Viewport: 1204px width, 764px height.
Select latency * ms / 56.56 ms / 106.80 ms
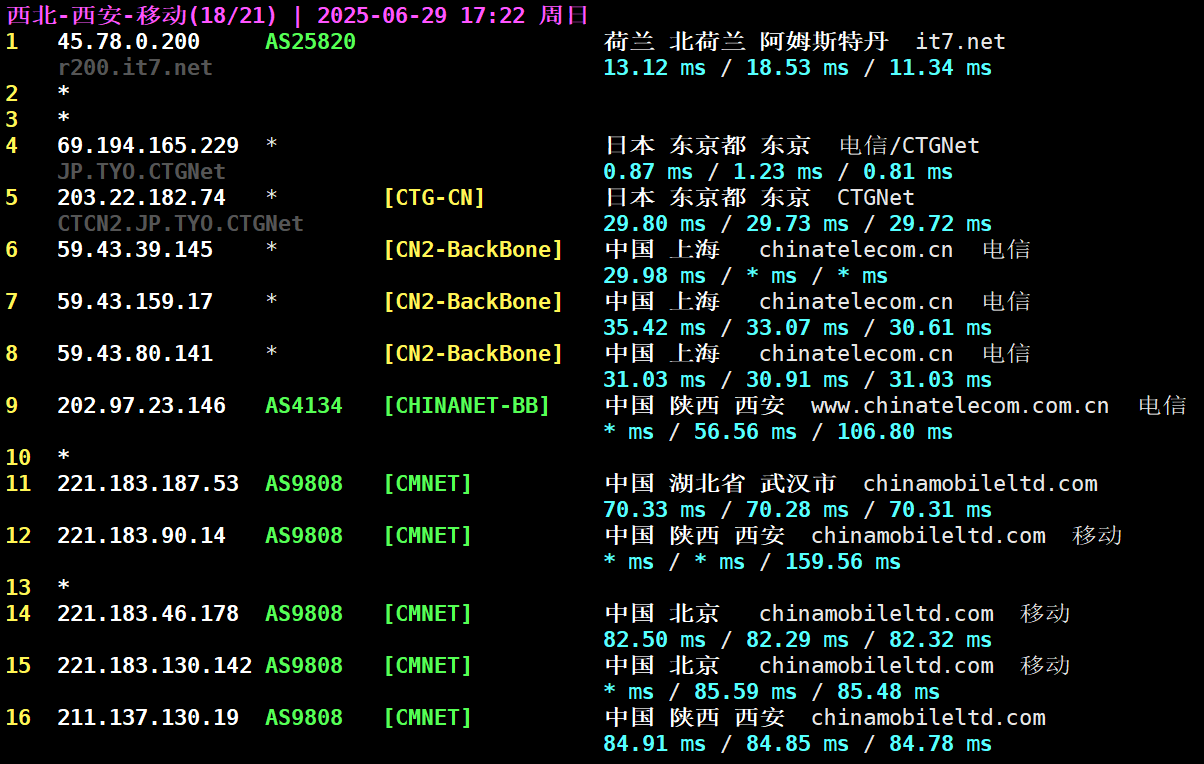click(x=778, y=431)
